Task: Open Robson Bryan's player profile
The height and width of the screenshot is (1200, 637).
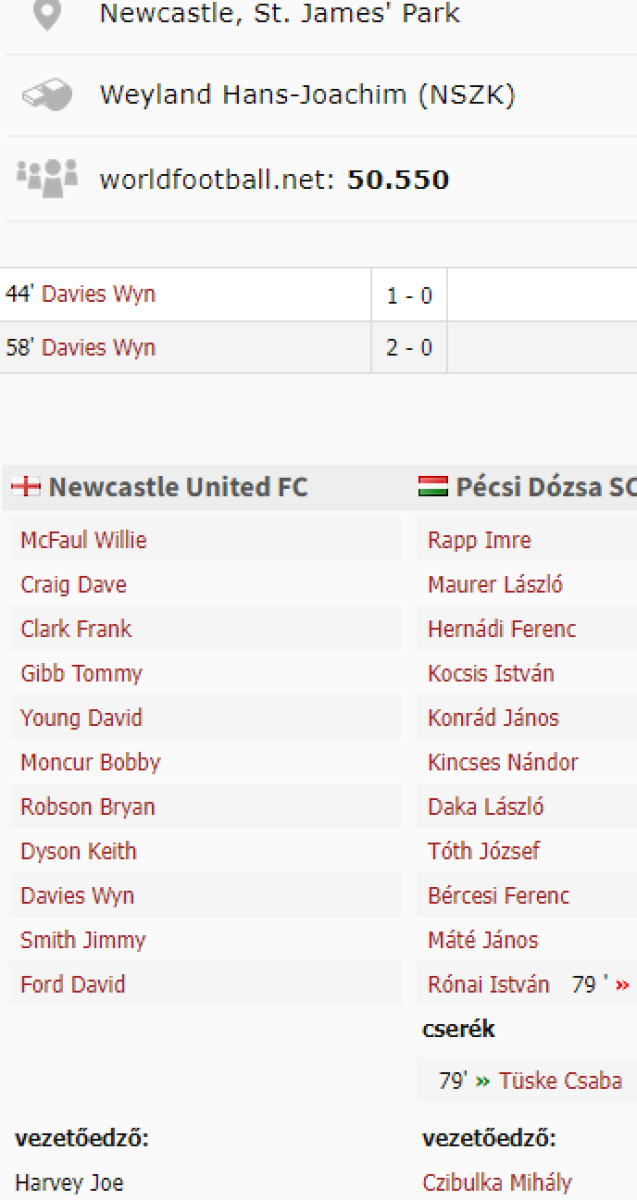Action: click(x=87, y=807)
